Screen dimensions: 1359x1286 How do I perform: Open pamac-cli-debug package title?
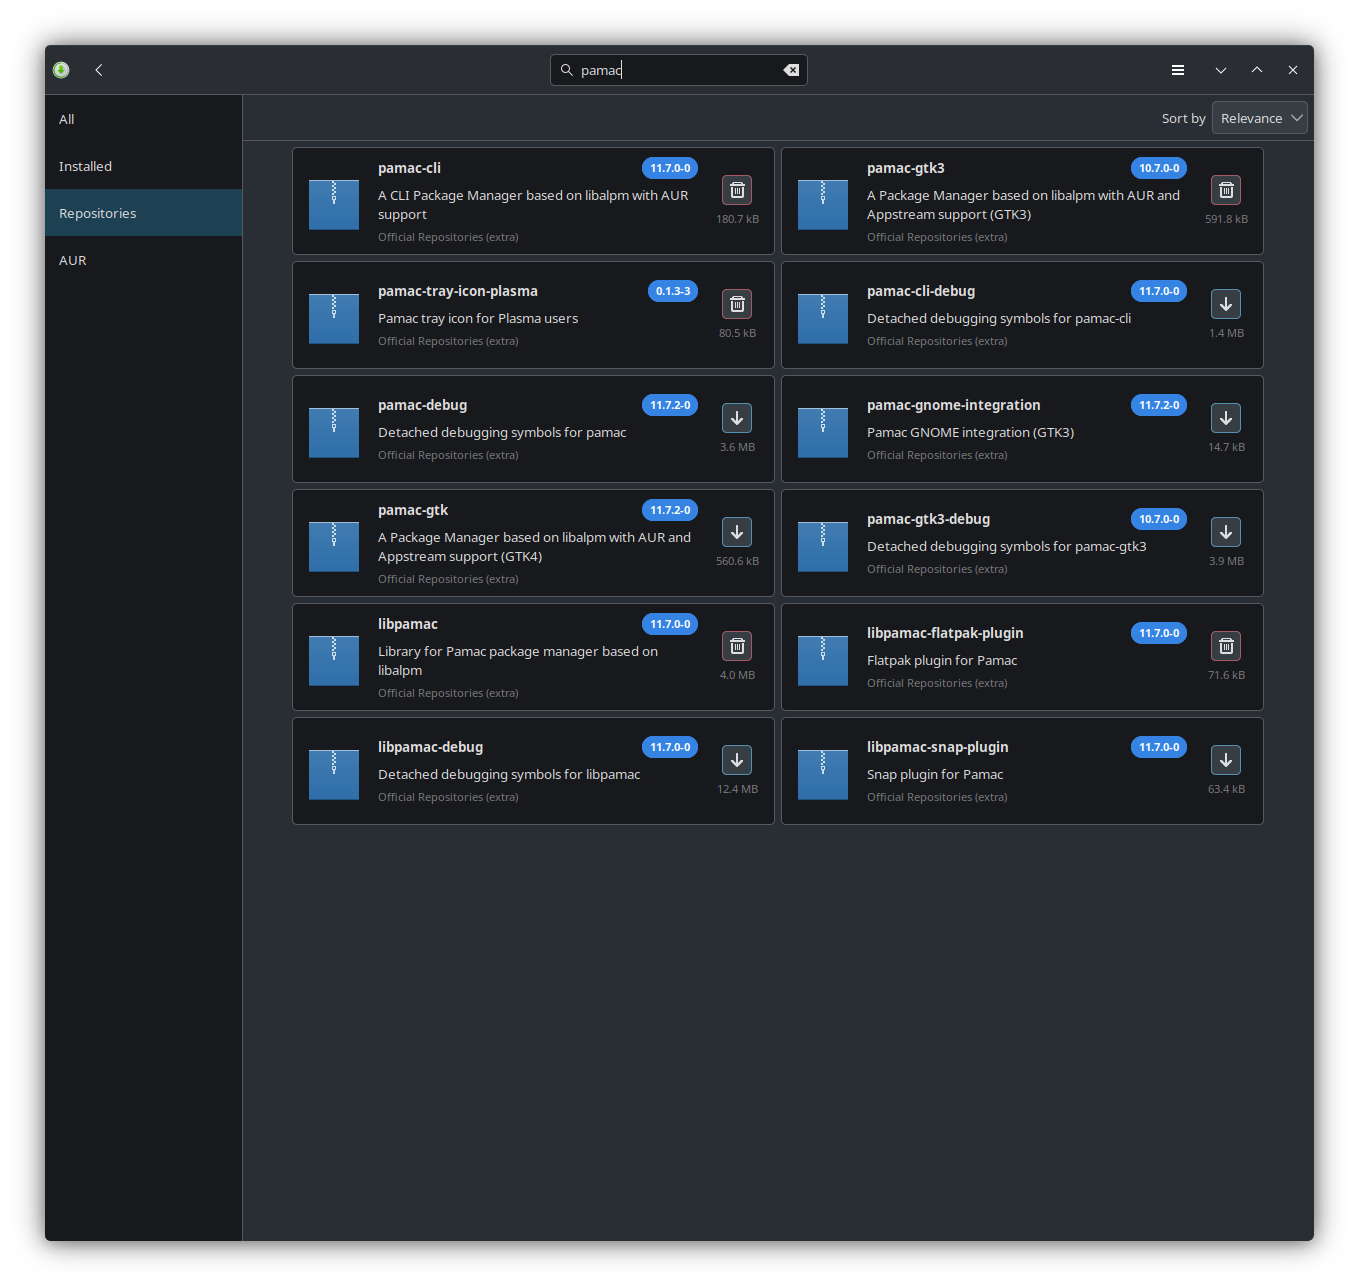click(921, 291)
